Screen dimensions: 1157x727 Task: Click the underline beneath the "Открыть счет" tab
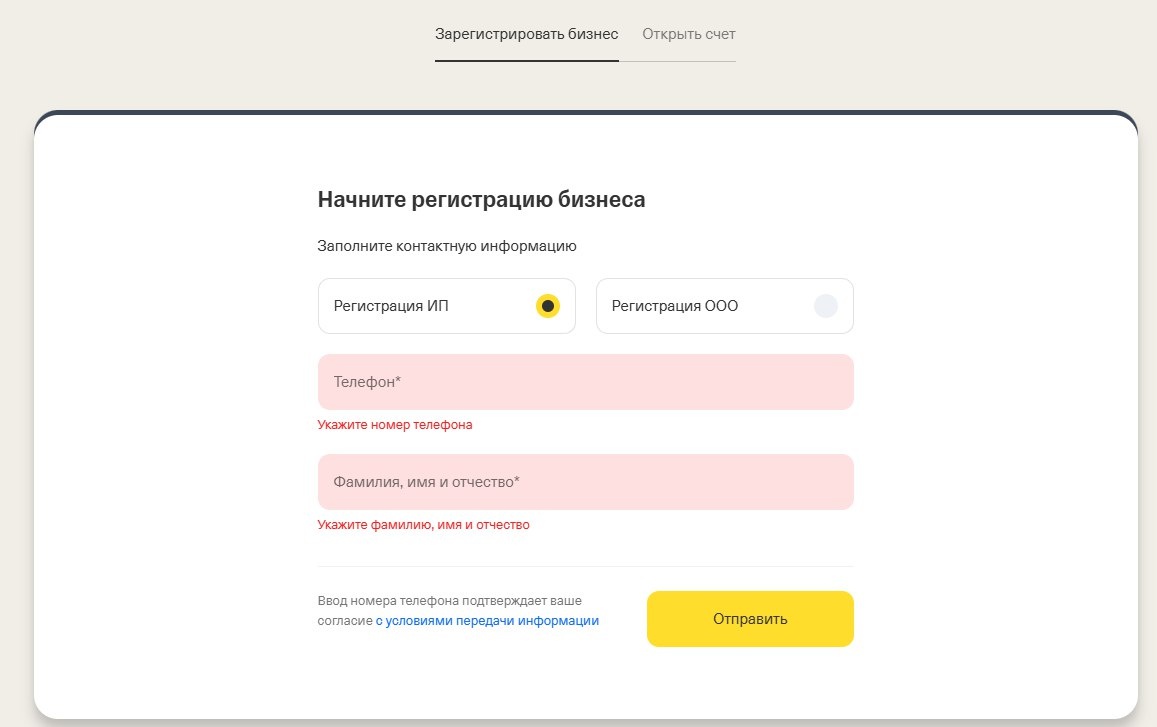[688, 61]
